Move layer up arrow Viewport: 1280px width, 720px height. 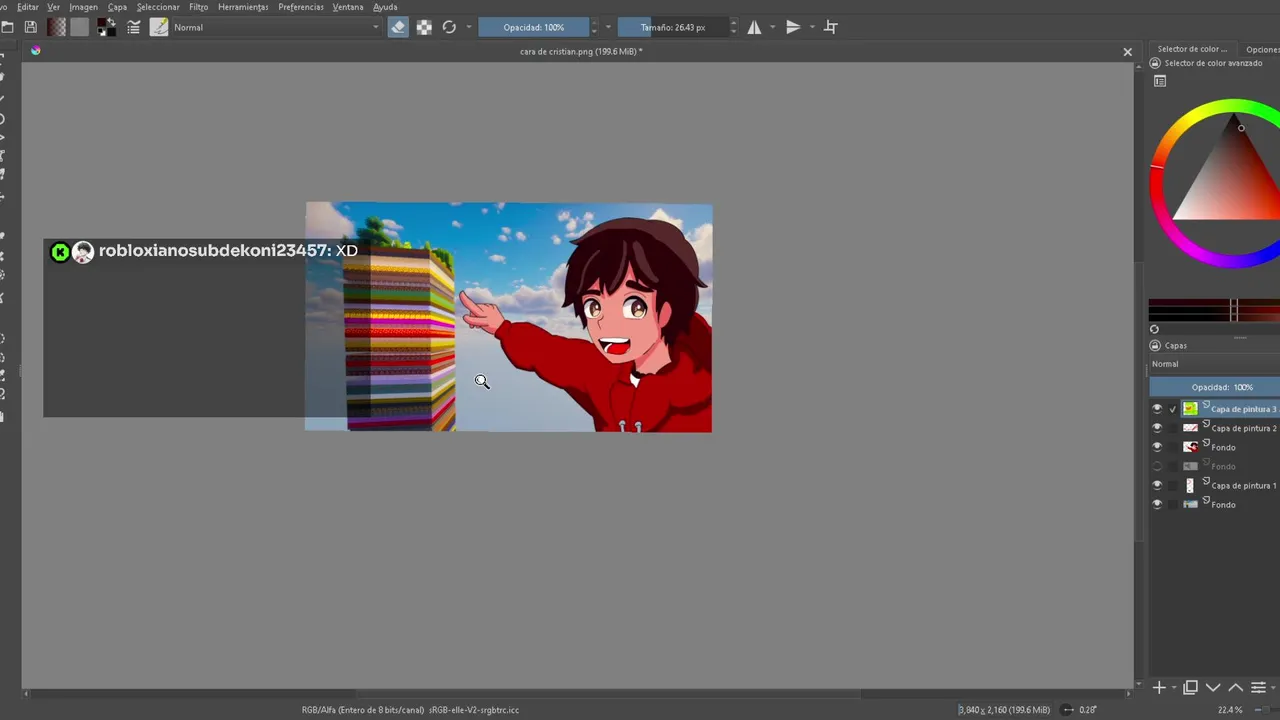coord(1235,687)
